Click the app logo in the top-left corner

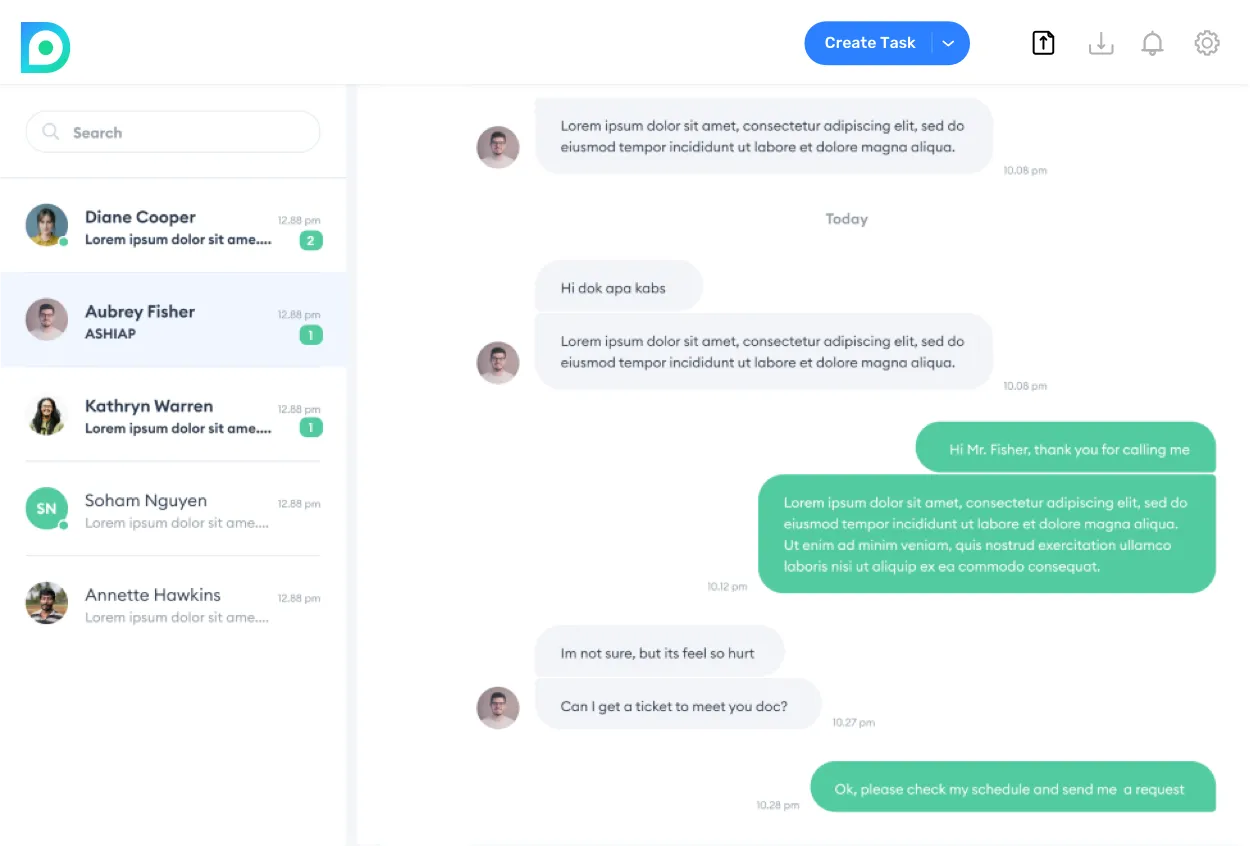click(x=45, y=47)
